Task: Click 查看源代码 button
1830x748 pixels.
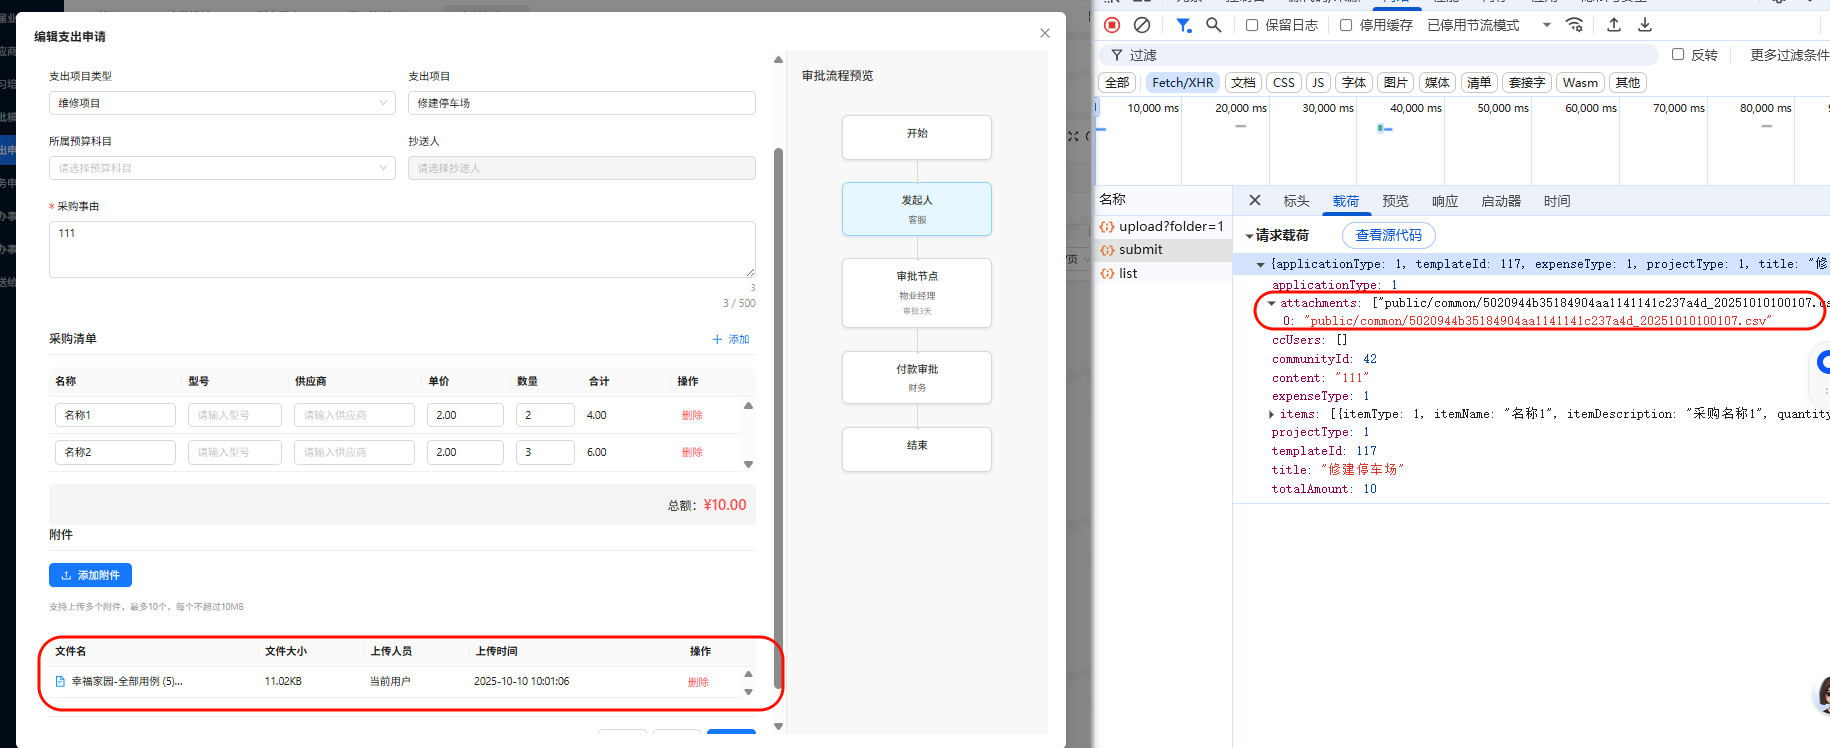Action: pos(1388,235)
